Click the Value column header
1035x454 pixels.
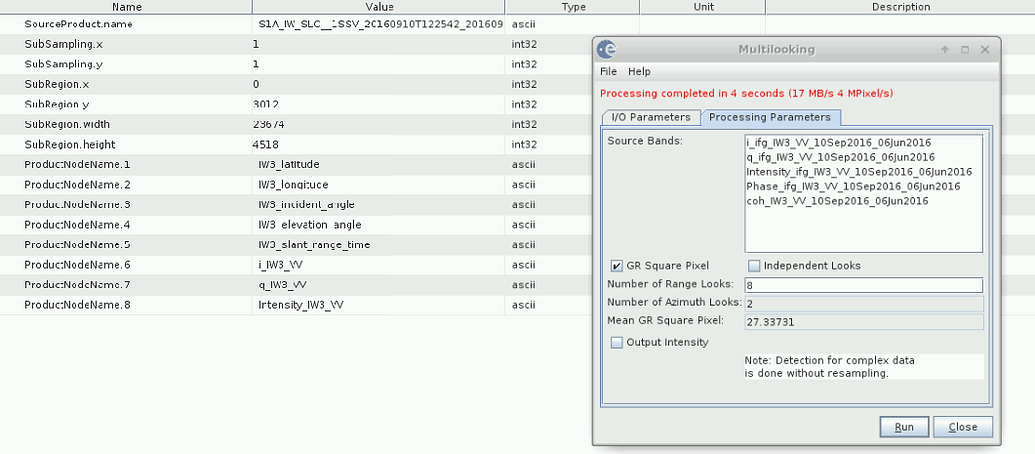coord(378,6)
